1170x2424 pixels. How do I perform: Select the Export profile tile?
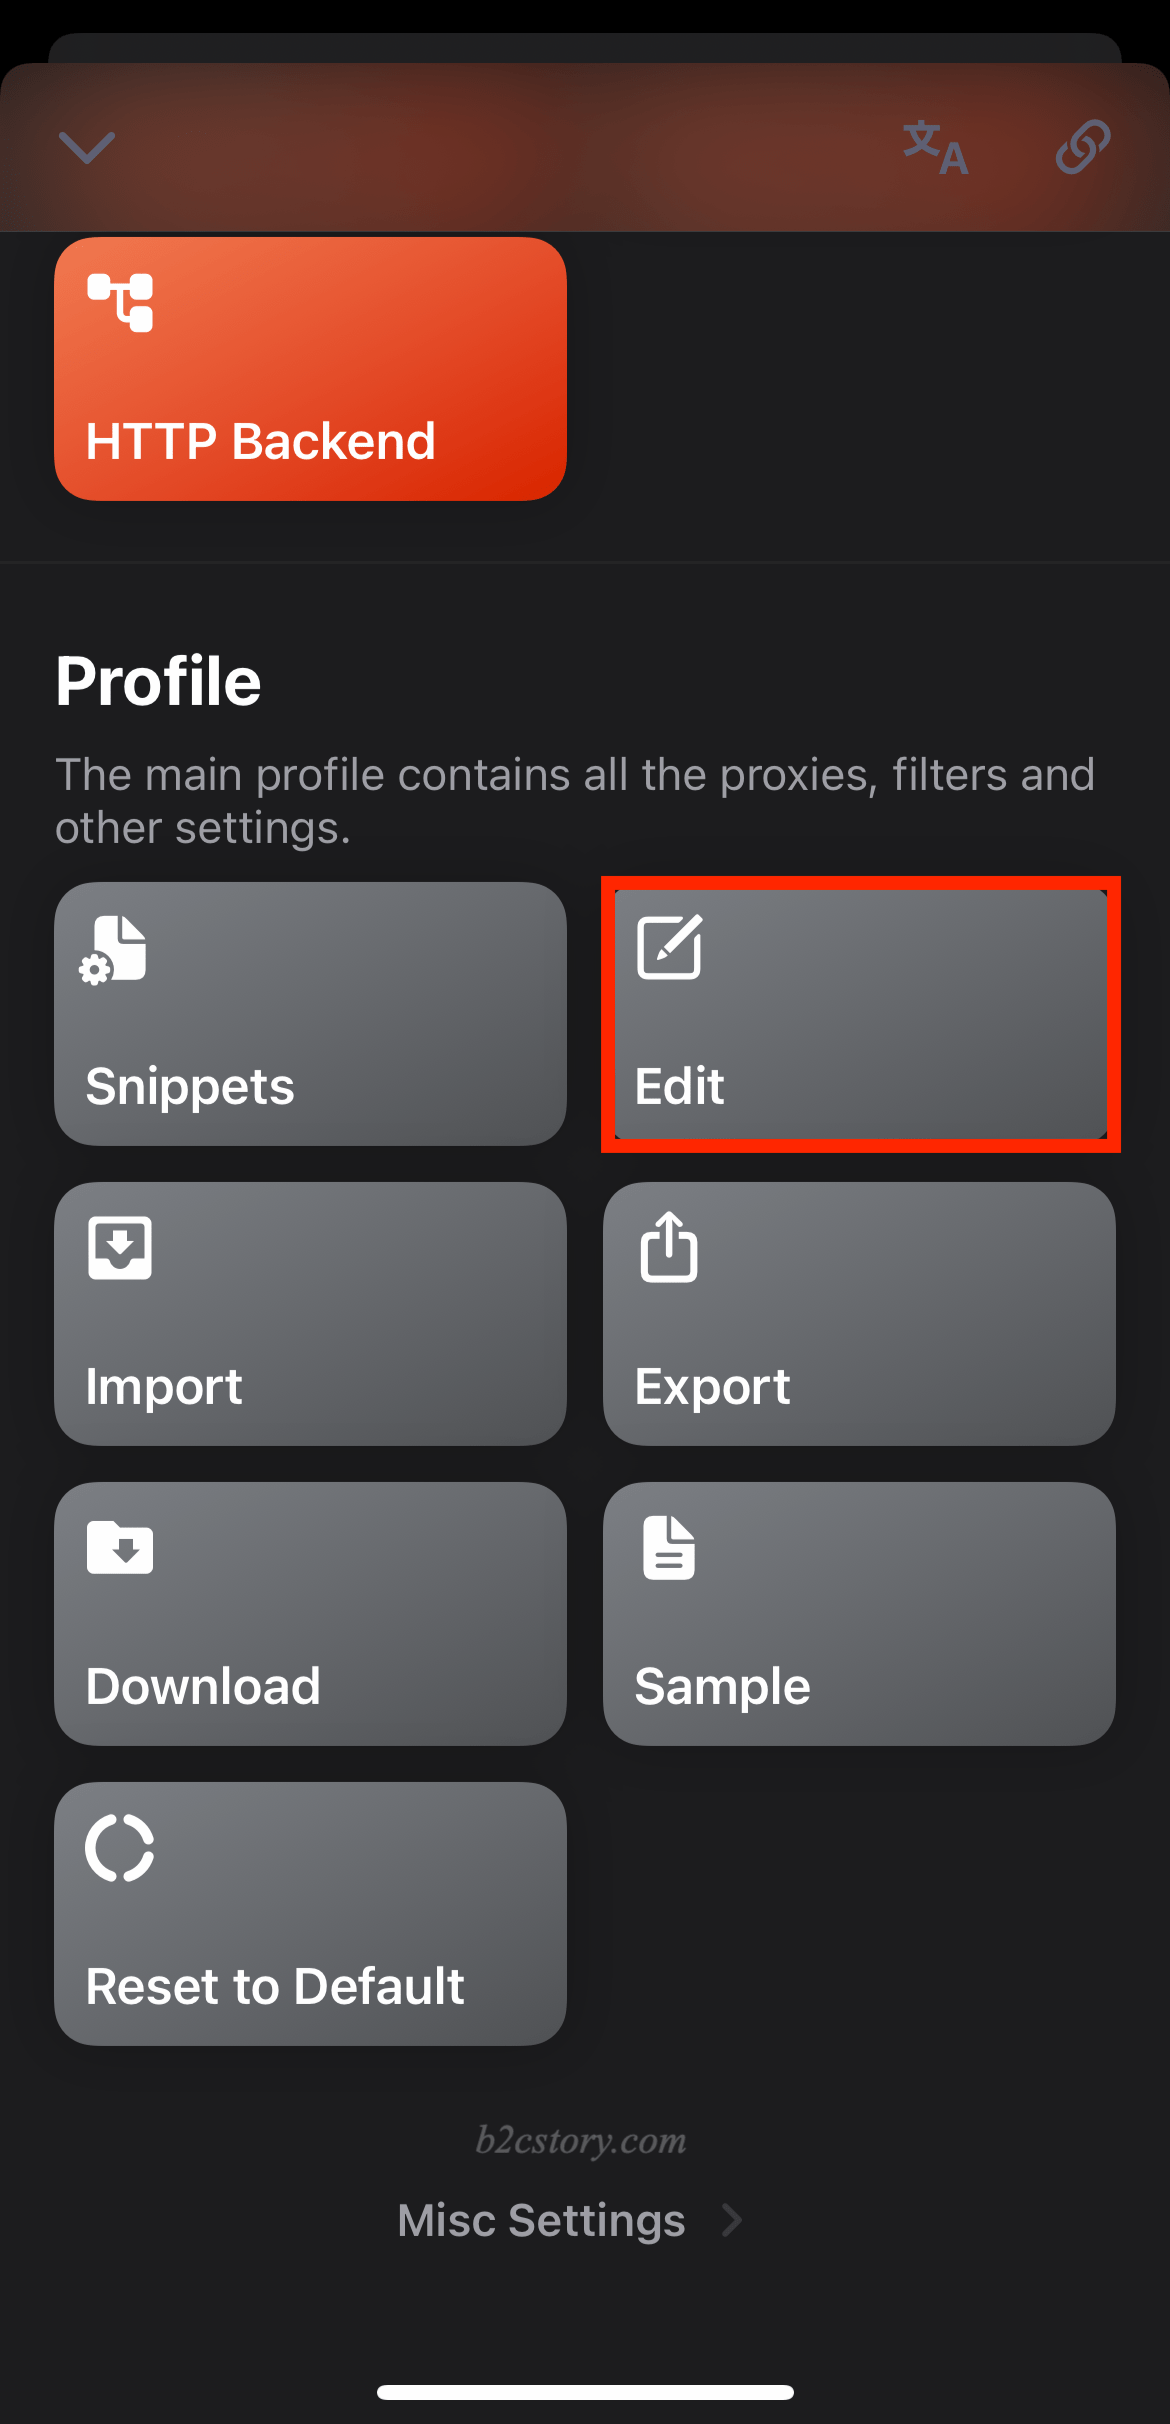pyautogui.click(x=860, y=1314)
